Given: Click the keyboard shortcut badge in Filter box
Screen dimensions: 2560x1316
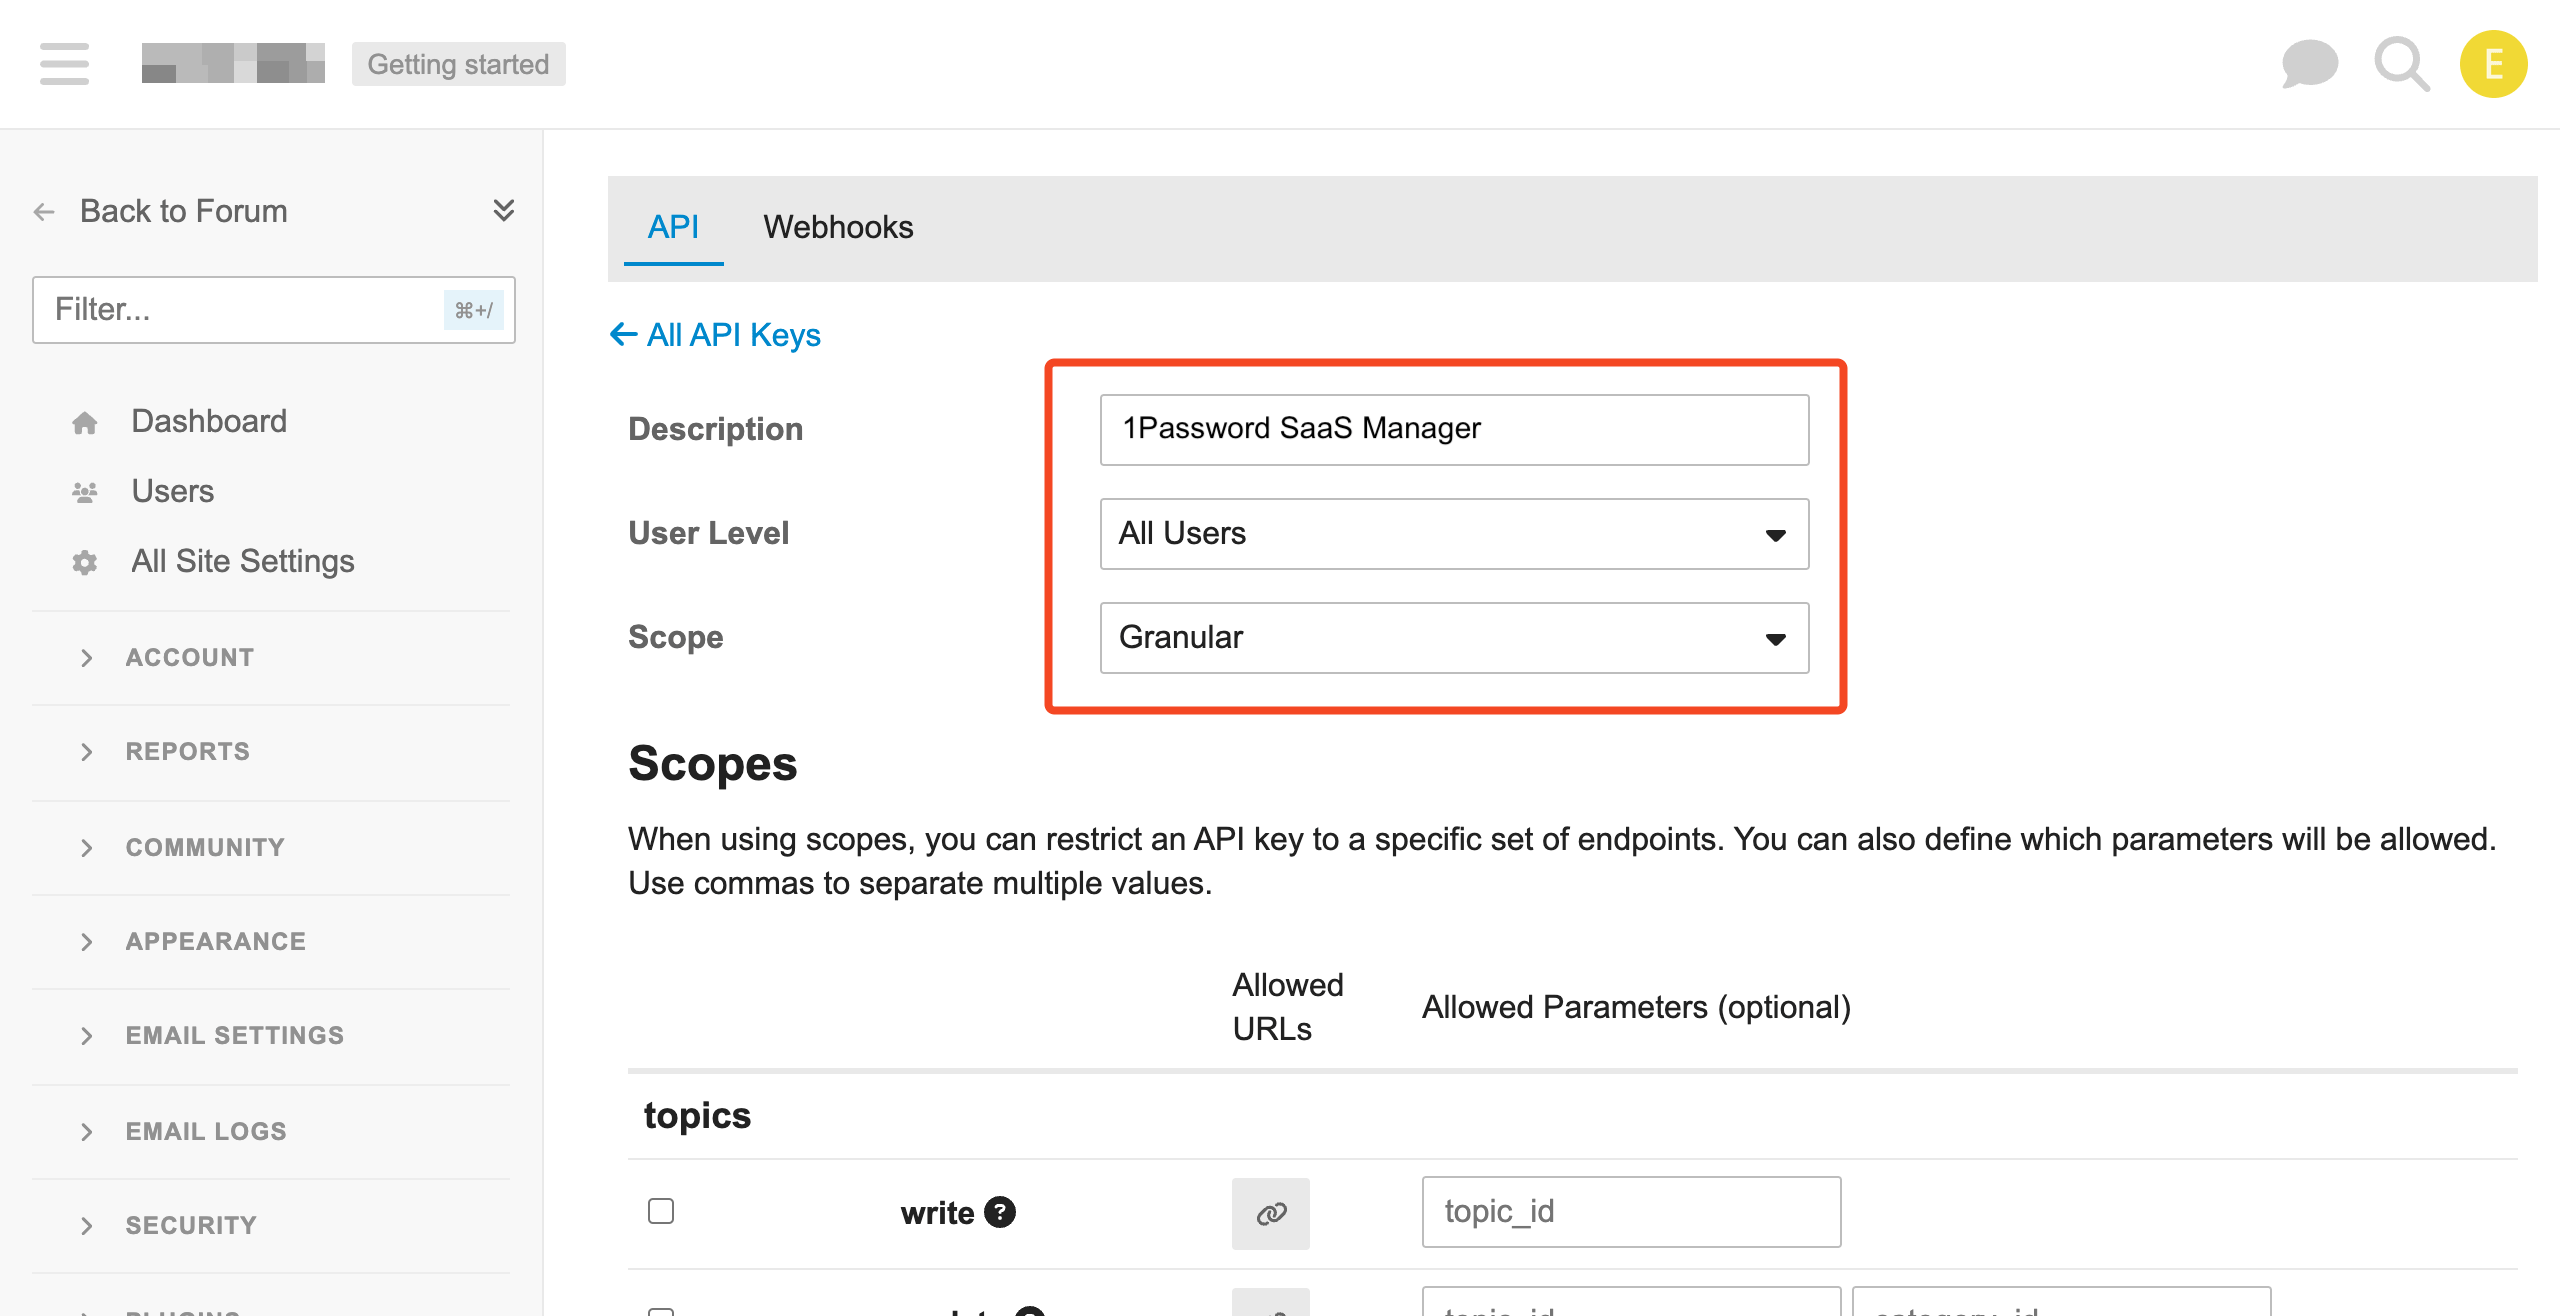Looking at the screenshot, I should coord(474,310).
